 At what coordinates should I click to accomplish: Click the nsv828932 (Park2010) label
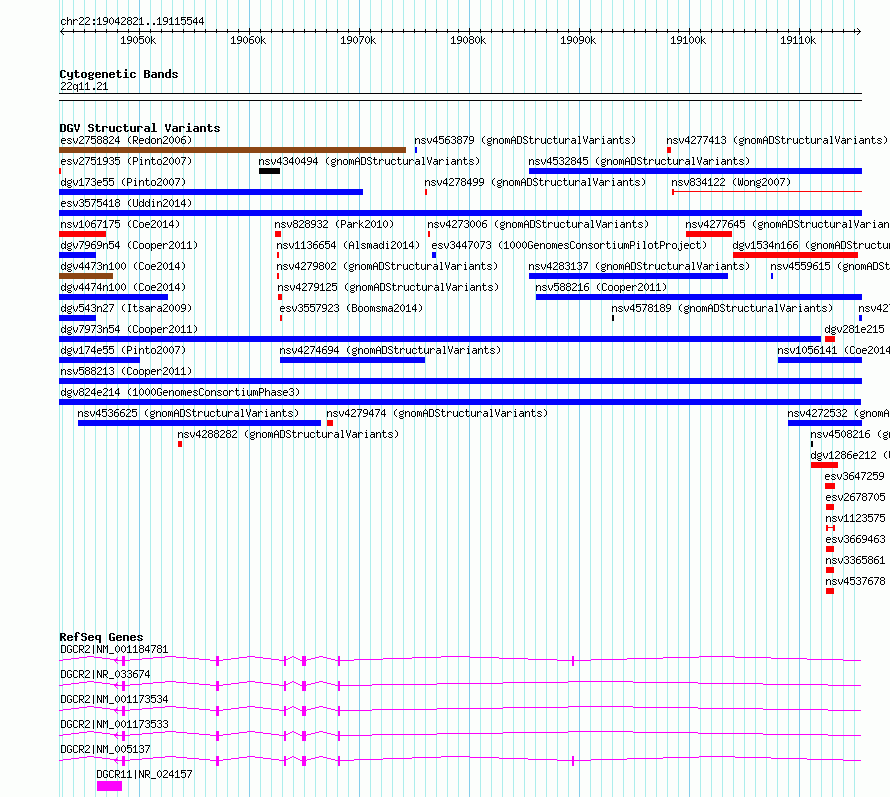334,224
